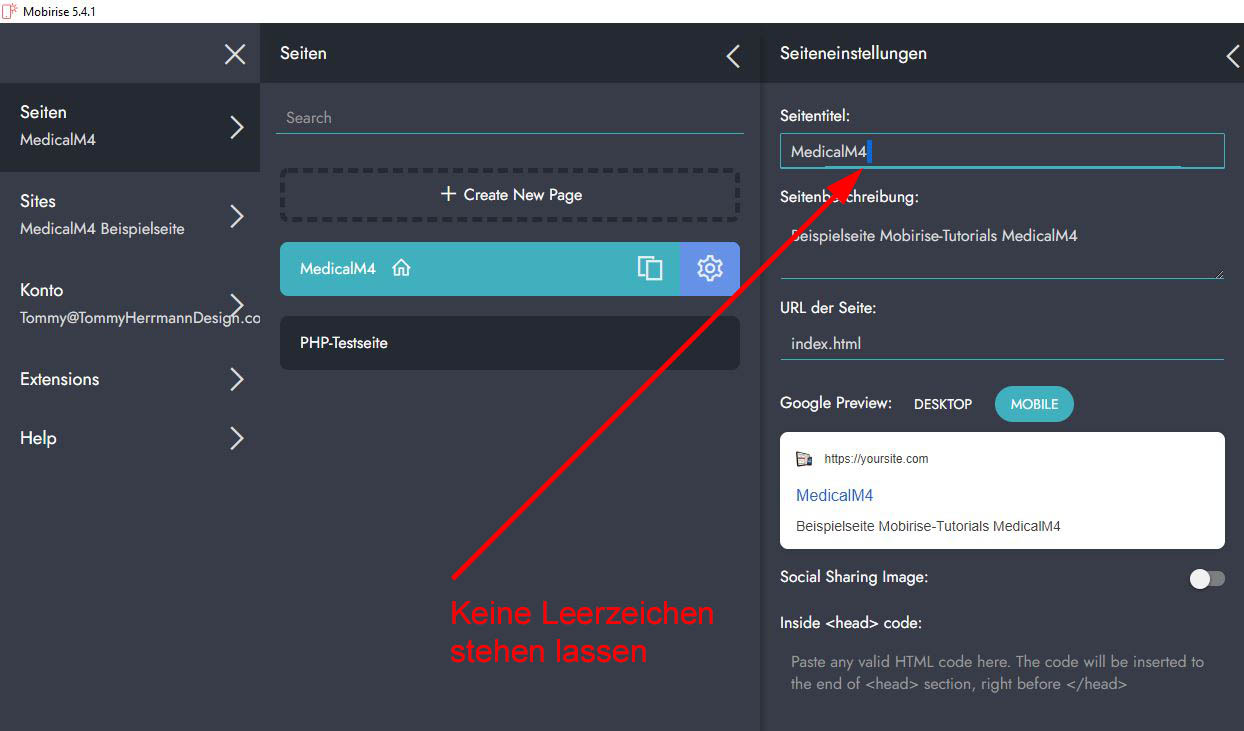Toggle the Social Sharing Image switch
This screenshot has width=1244, height=731.
click(x=1206, y=579)
